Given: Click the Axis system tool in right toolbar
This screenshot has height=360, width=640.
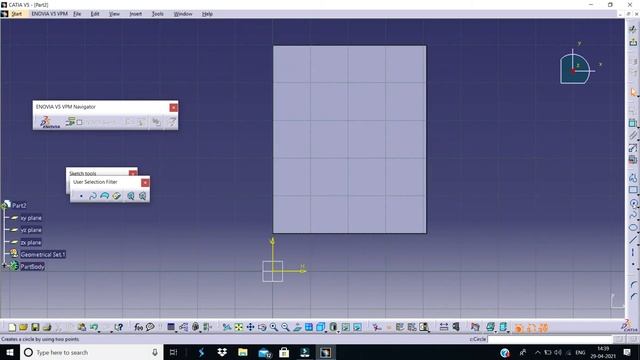Looking at the screenshot, I should (633, 252).
